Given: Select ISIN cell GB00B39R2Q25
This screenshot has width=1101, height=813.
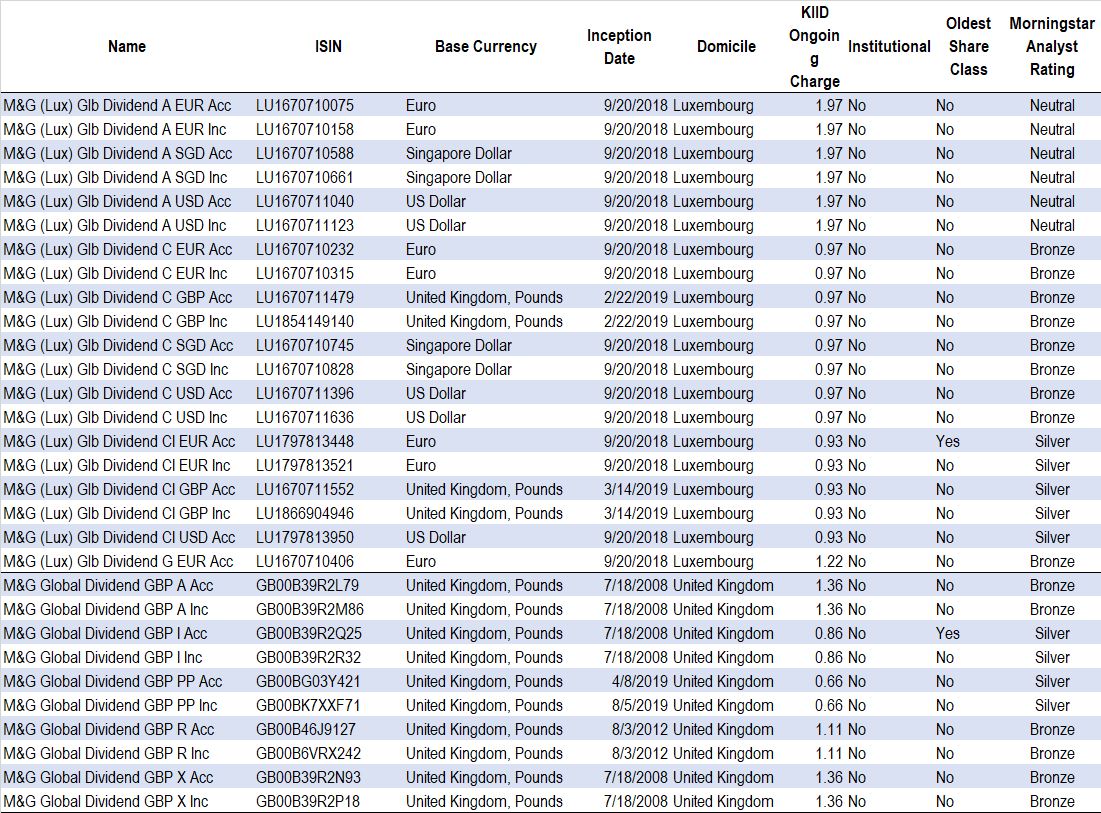Looking at the screenshot, I should [x=309, y=633].
